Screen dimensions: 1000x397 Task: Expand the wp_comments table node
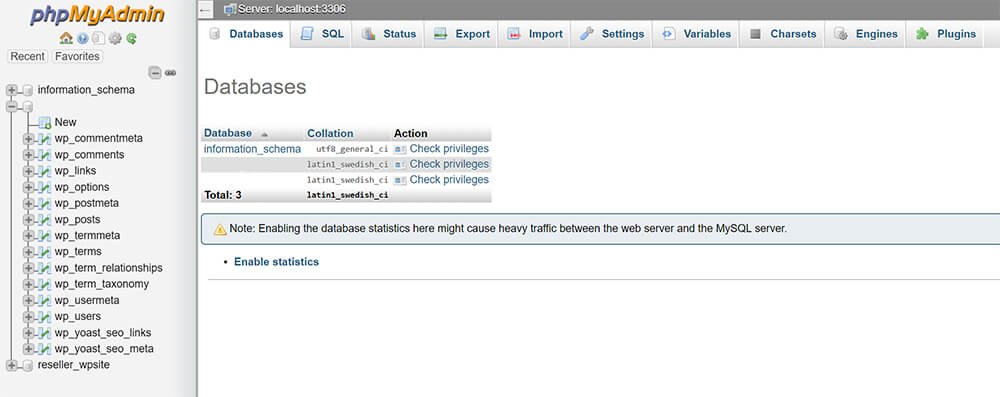[x=28, y=154]
